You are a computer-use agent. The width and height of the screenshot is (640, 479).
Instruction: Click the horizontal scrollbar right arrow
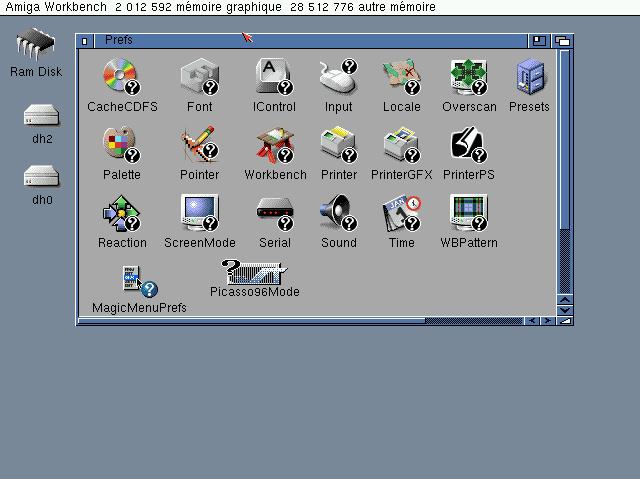pos(548,321)
